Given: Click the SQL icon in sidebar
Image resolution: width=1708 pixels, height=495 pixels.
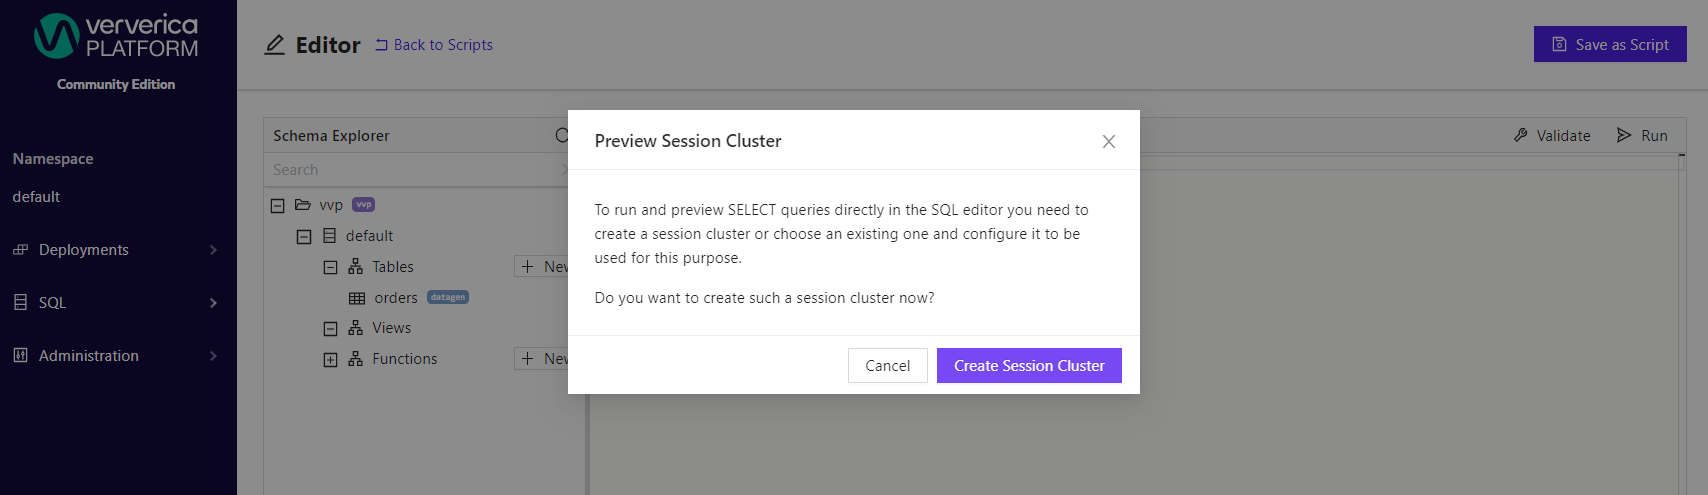Looking at the screenshot, I should click(x=20, y=302).
